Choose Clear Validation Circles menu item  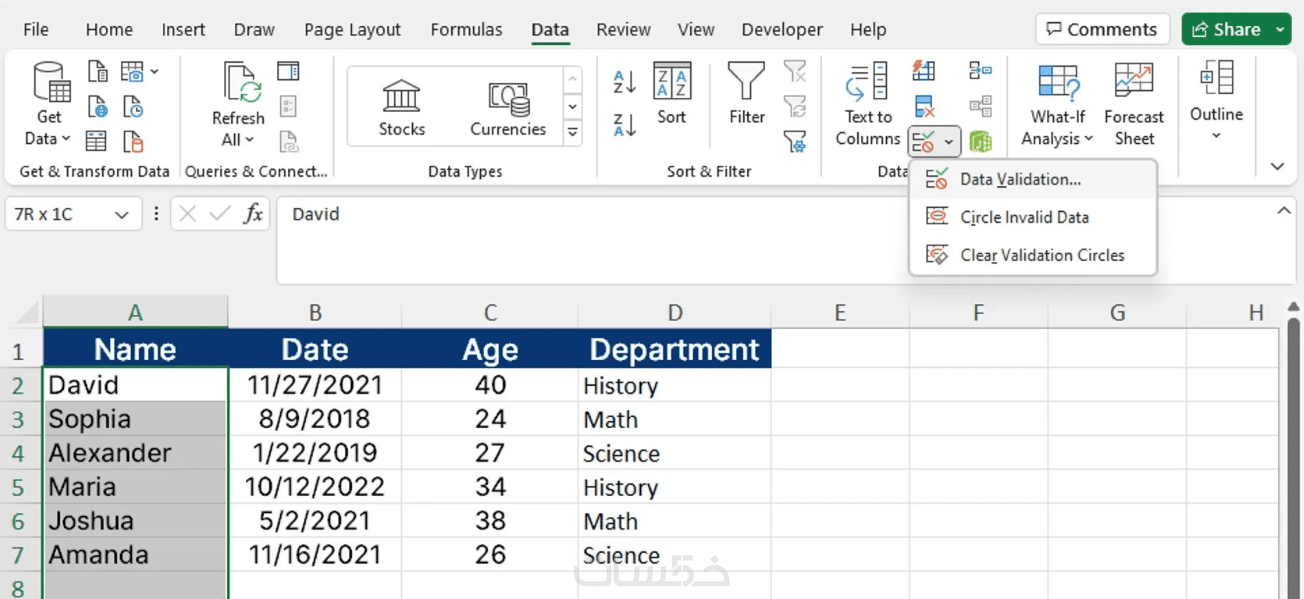(1032, 255)
